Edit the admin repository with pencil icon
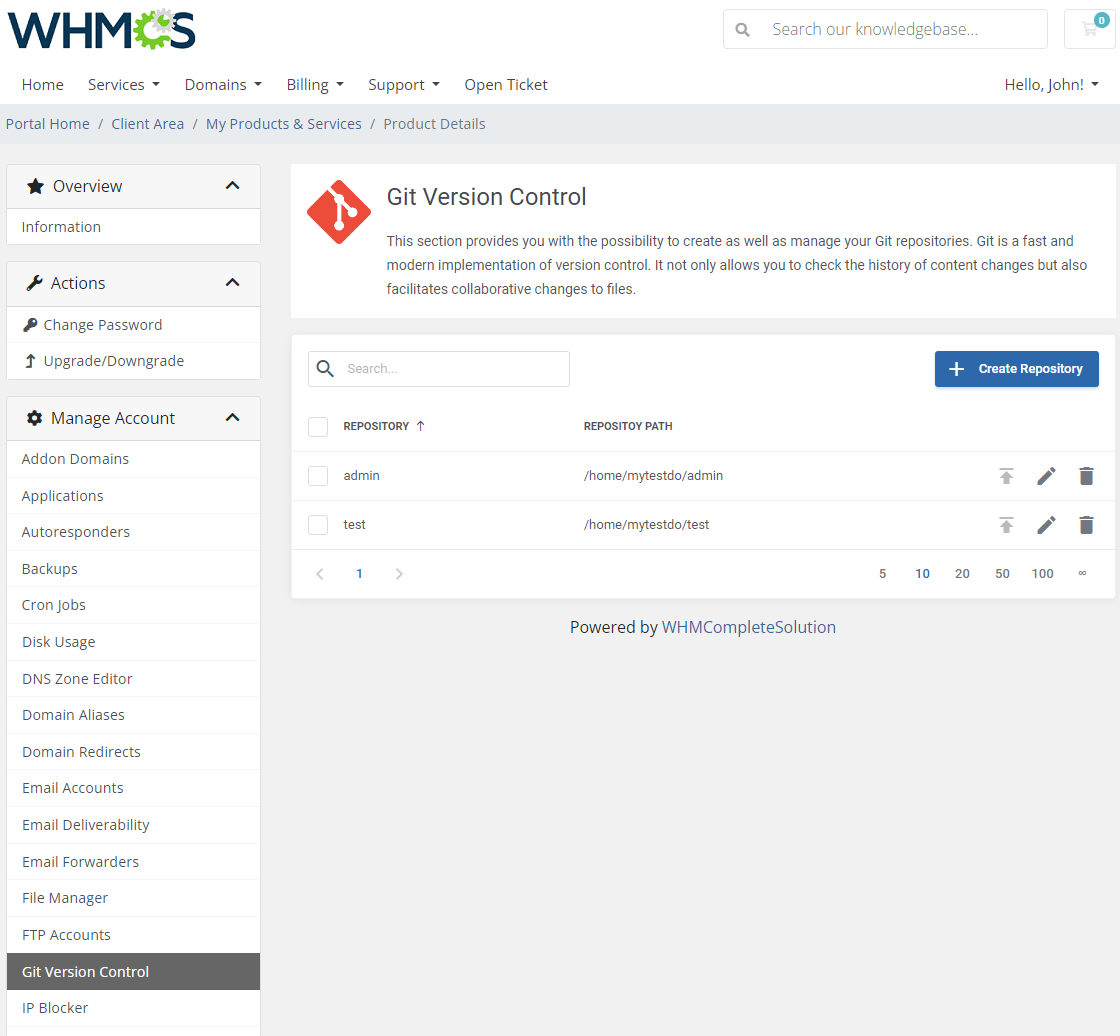The width and height of the screenshot is (1120, 1036). click(1046, 476)
